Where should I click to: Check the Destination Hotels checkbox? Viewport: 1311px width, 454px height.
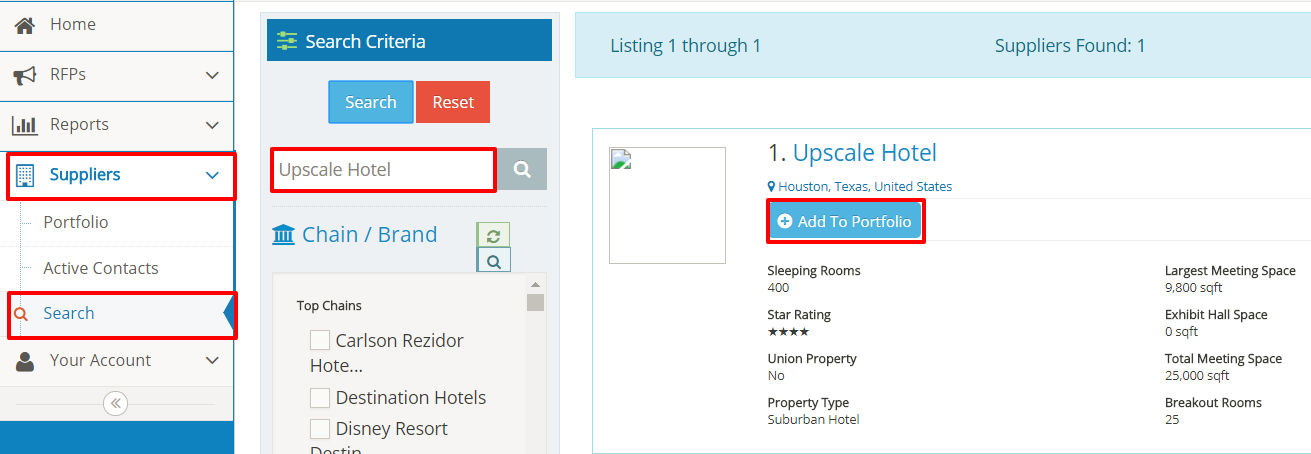(x=320, y=398)
